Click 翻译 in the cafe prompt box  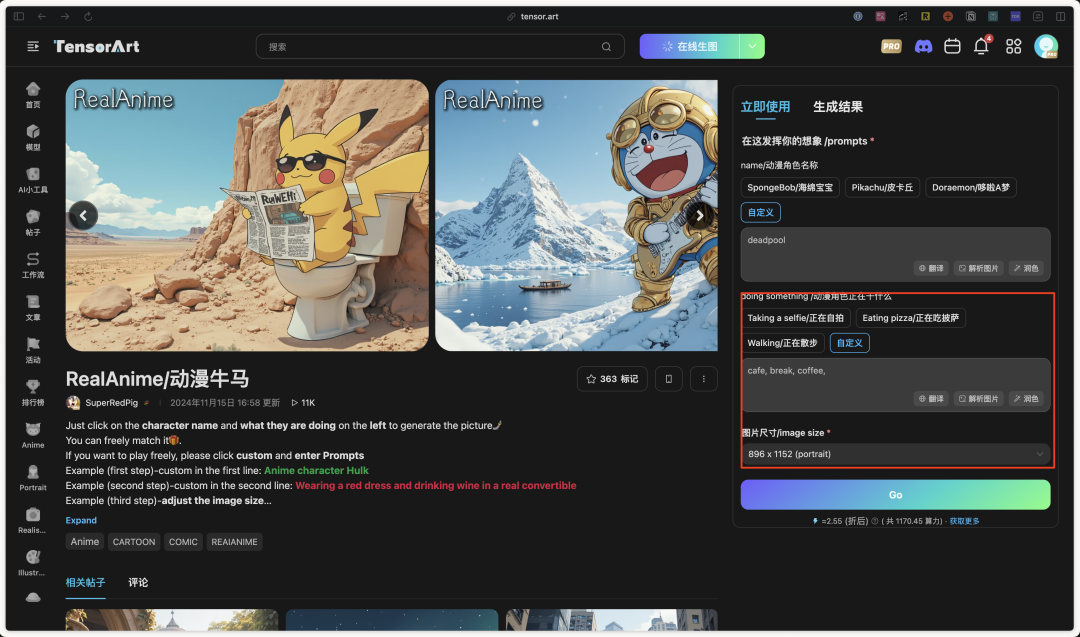coord(931,398)
